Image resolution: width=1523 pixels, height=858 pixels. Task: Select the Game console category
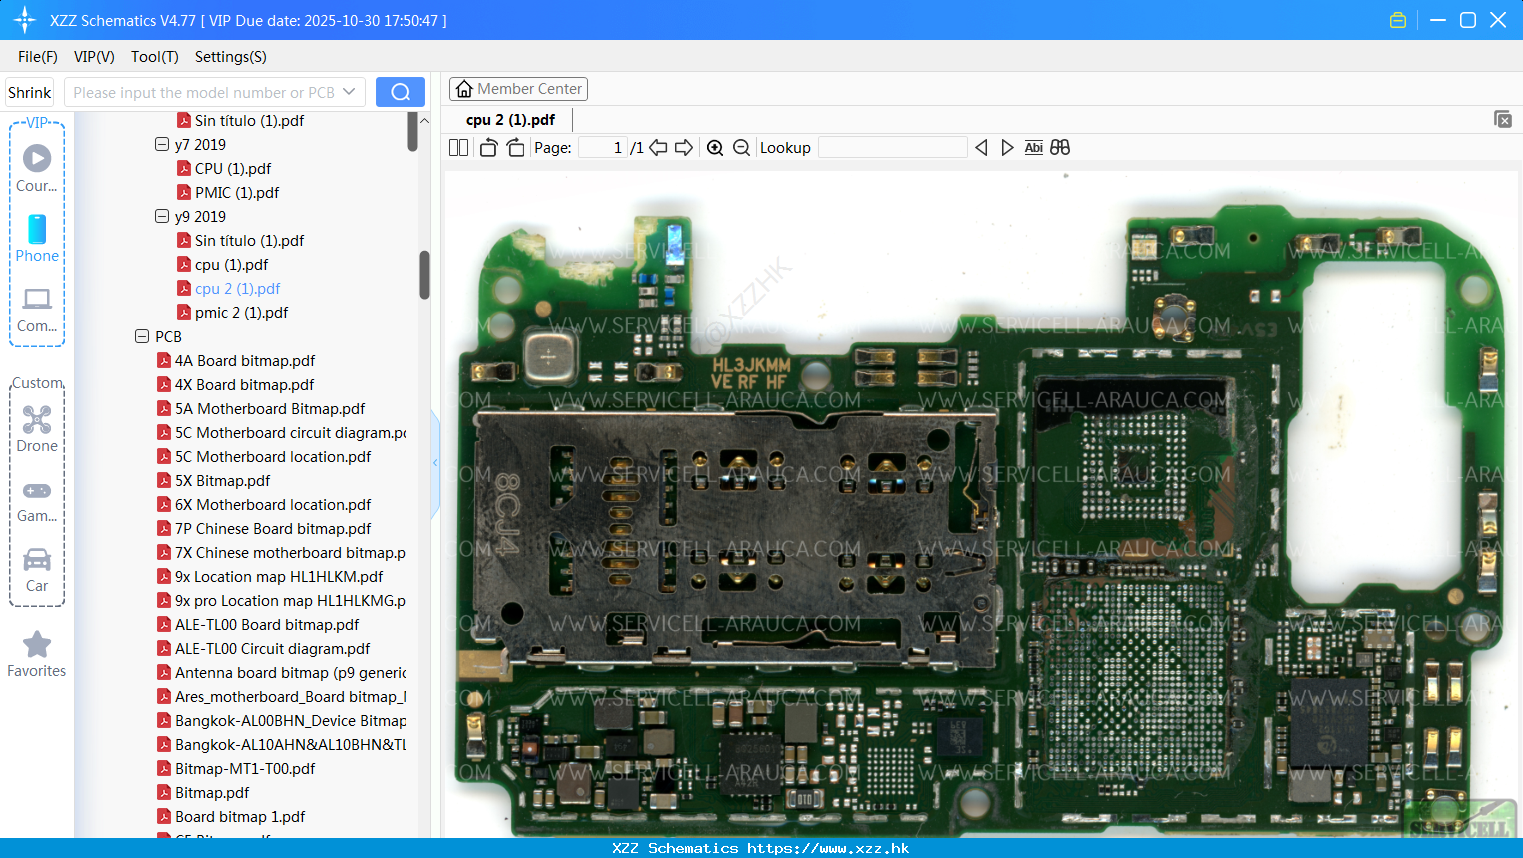tap(37, 500)
